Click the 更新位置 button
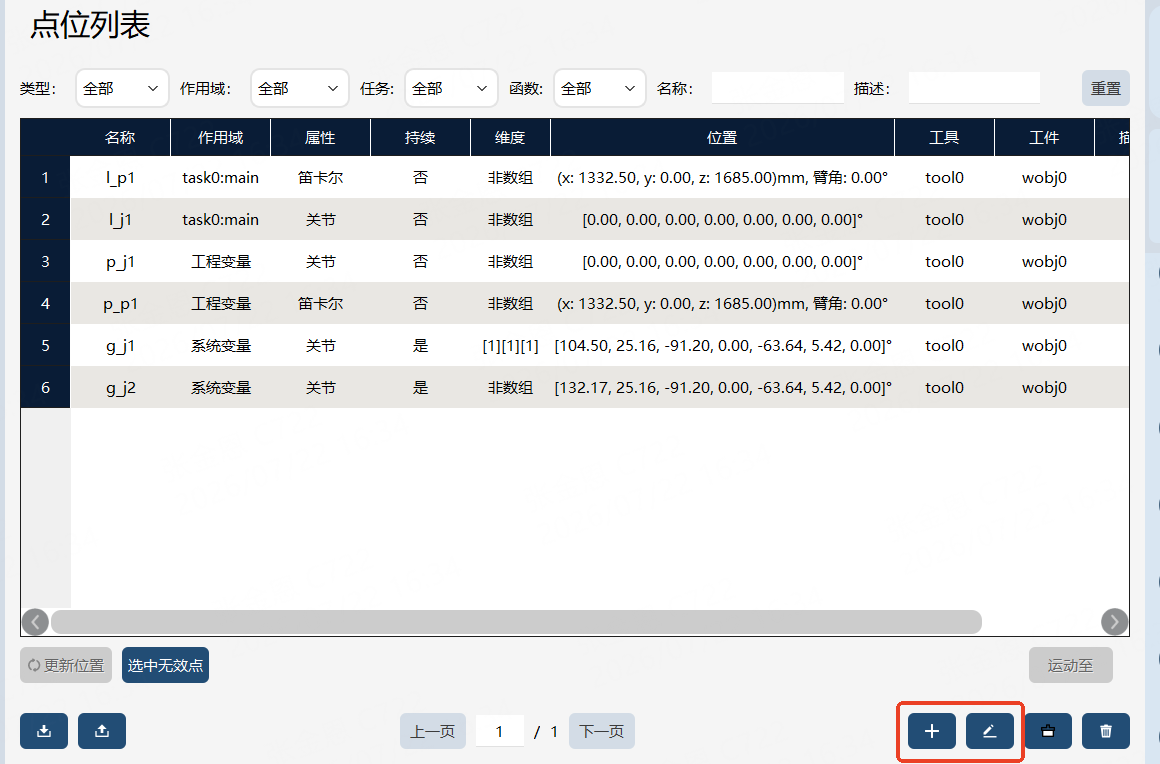Viewport: 1160px width, 764px height. [66, 666]
